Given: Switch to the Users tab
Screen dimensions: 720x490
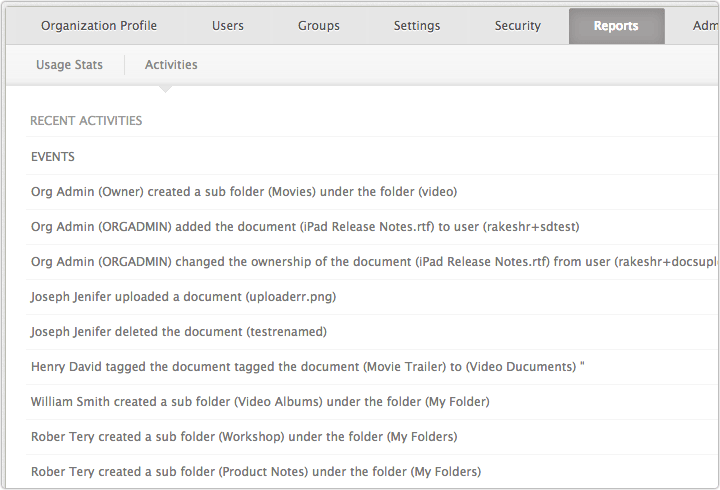Looking at the screenshot, I should pyautogui.click(x=228, y=26).
